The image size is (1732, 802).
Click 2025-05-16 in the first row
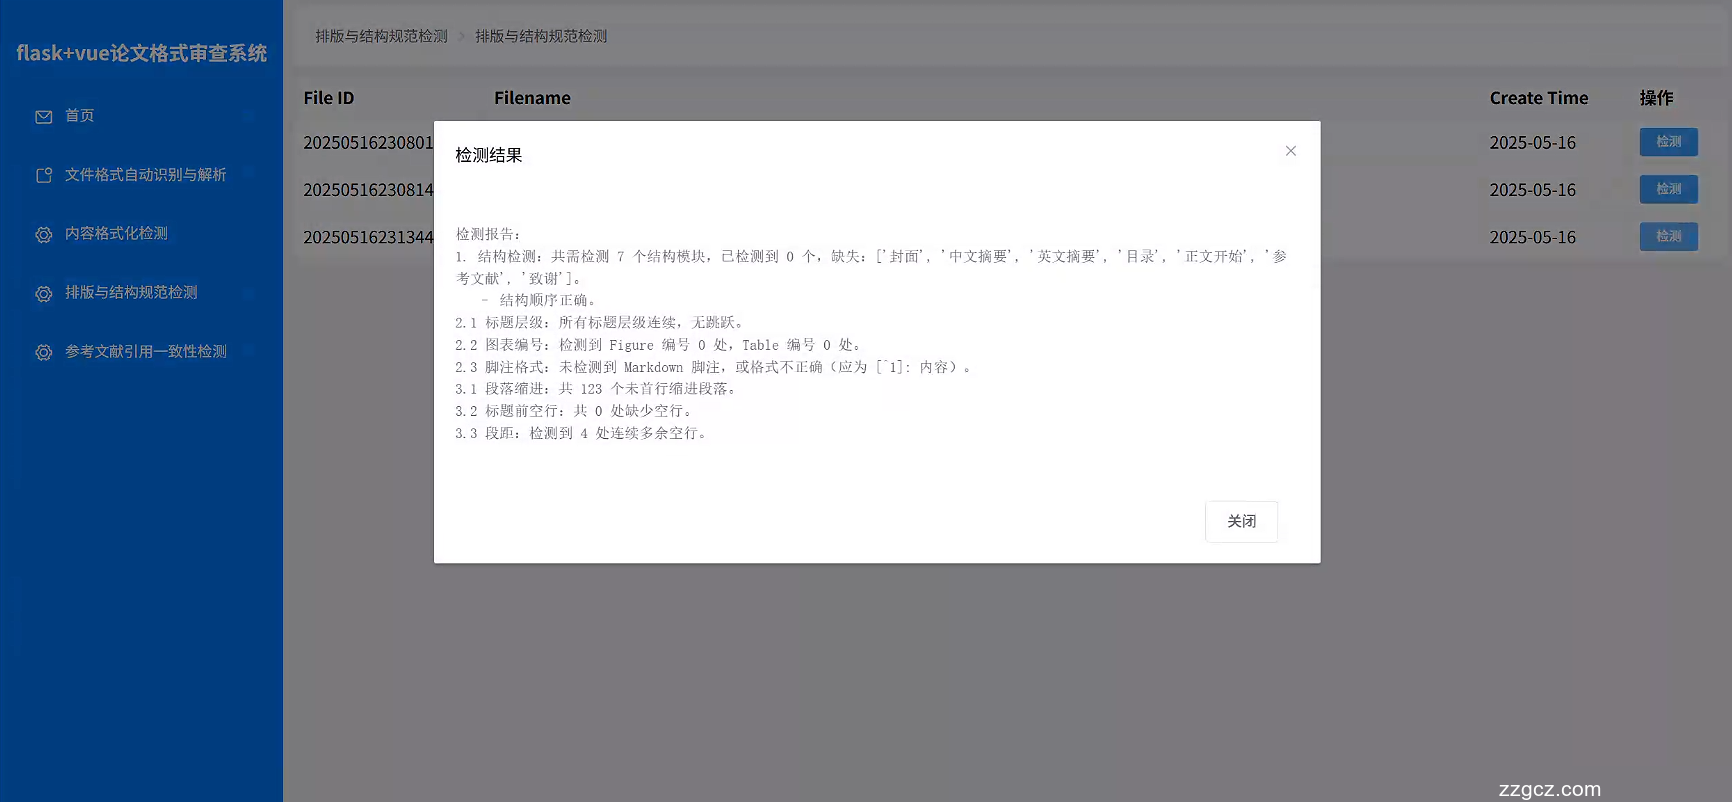[1532, 143]
